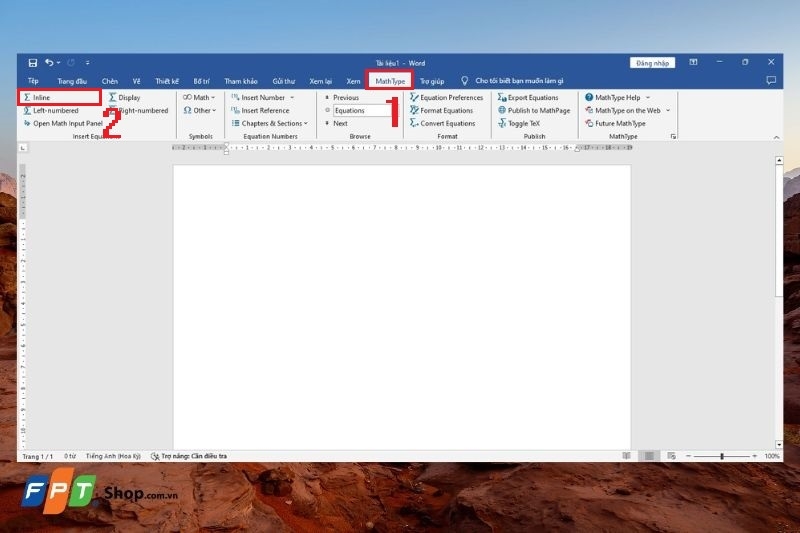Expand Chapters & Sections menu
Viewport: 800px width, 533px height.
[270, 123]
